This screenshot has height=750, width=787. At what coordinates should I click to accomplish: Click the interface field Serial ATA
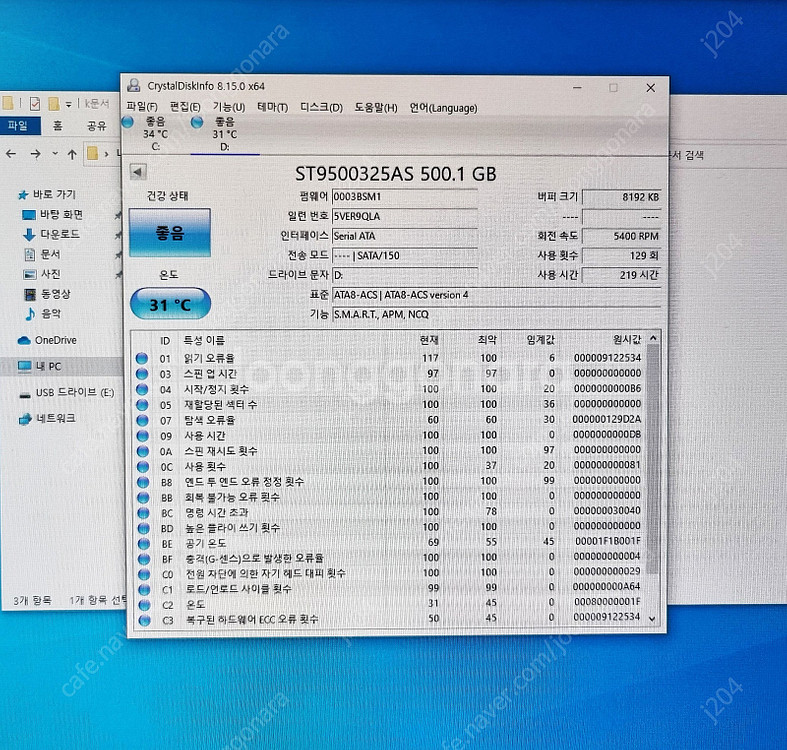[x=404, y=235]
